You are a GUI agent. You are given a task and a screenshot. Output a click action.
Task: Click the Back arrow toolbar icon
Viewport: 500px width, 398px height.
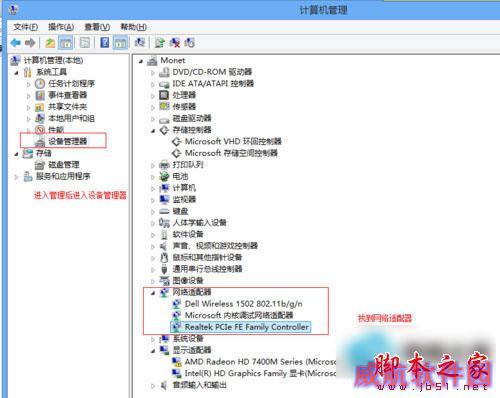click(15, 43)
